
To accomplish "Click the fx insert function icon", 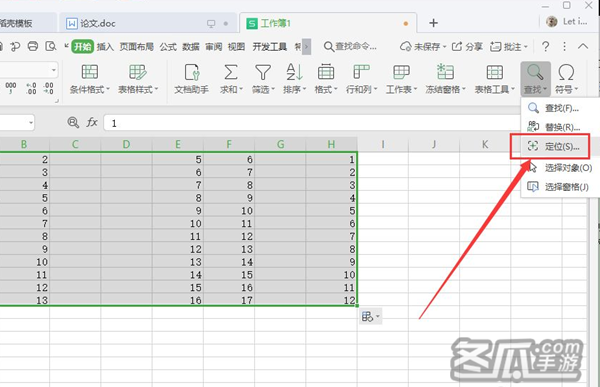I will (92, 122).
